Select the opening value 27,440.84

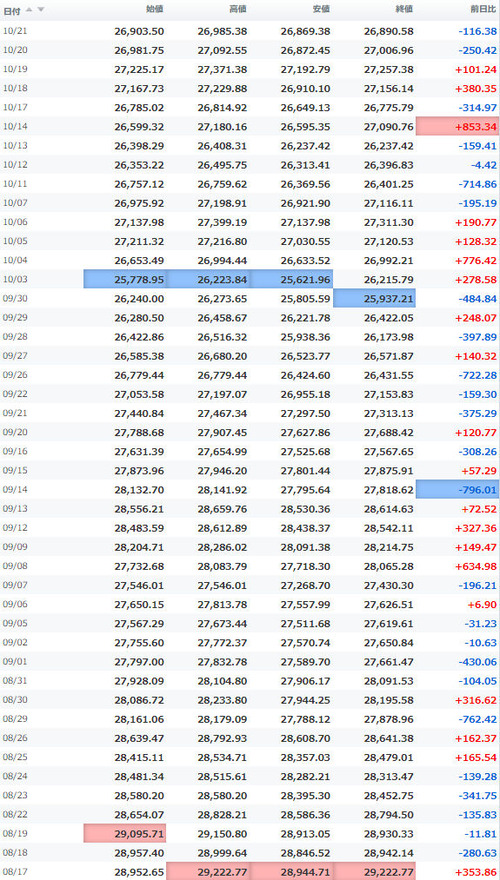(x=139, y=413)
